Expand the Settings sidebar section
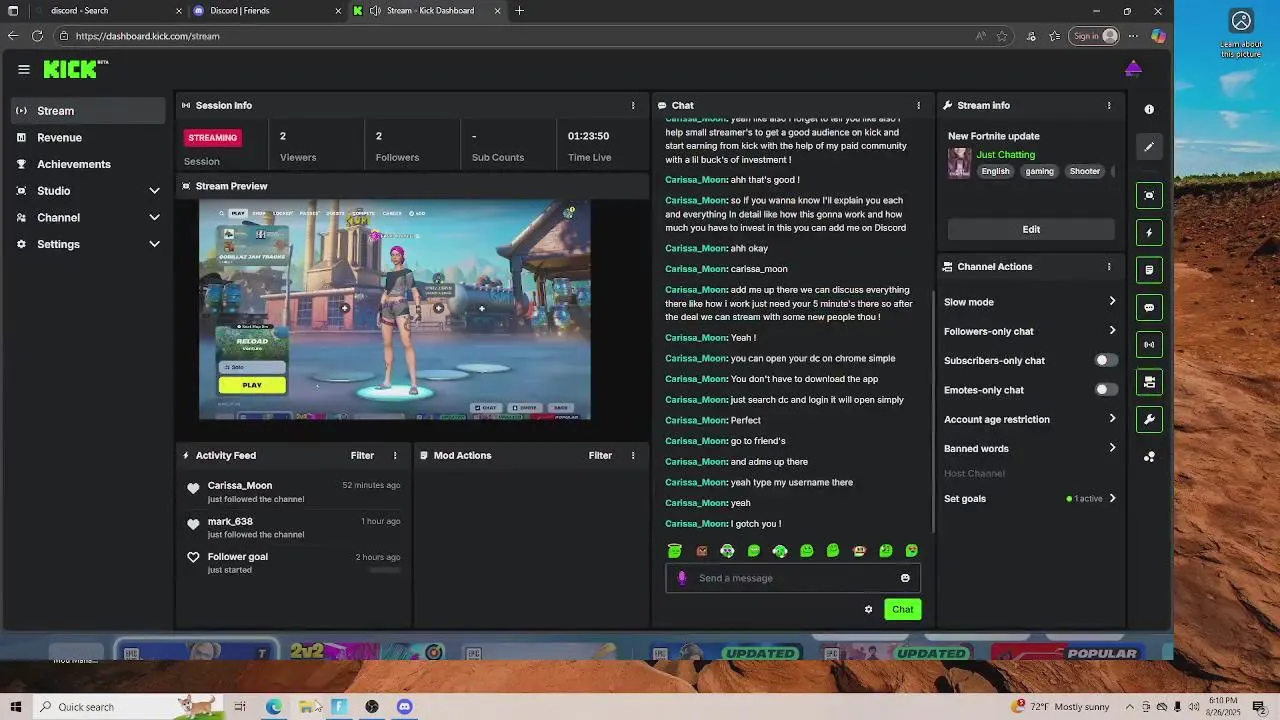The width and height of the screenshot is (1280, 720). [x=154, y=244]
